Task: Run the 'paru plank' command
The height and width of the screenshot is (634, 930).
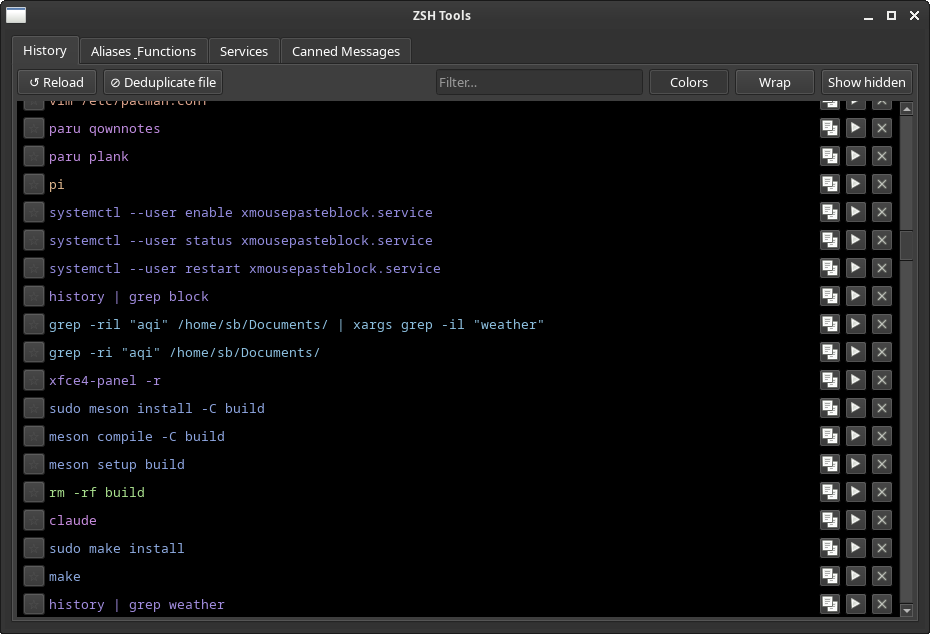Action: point(855,156)
